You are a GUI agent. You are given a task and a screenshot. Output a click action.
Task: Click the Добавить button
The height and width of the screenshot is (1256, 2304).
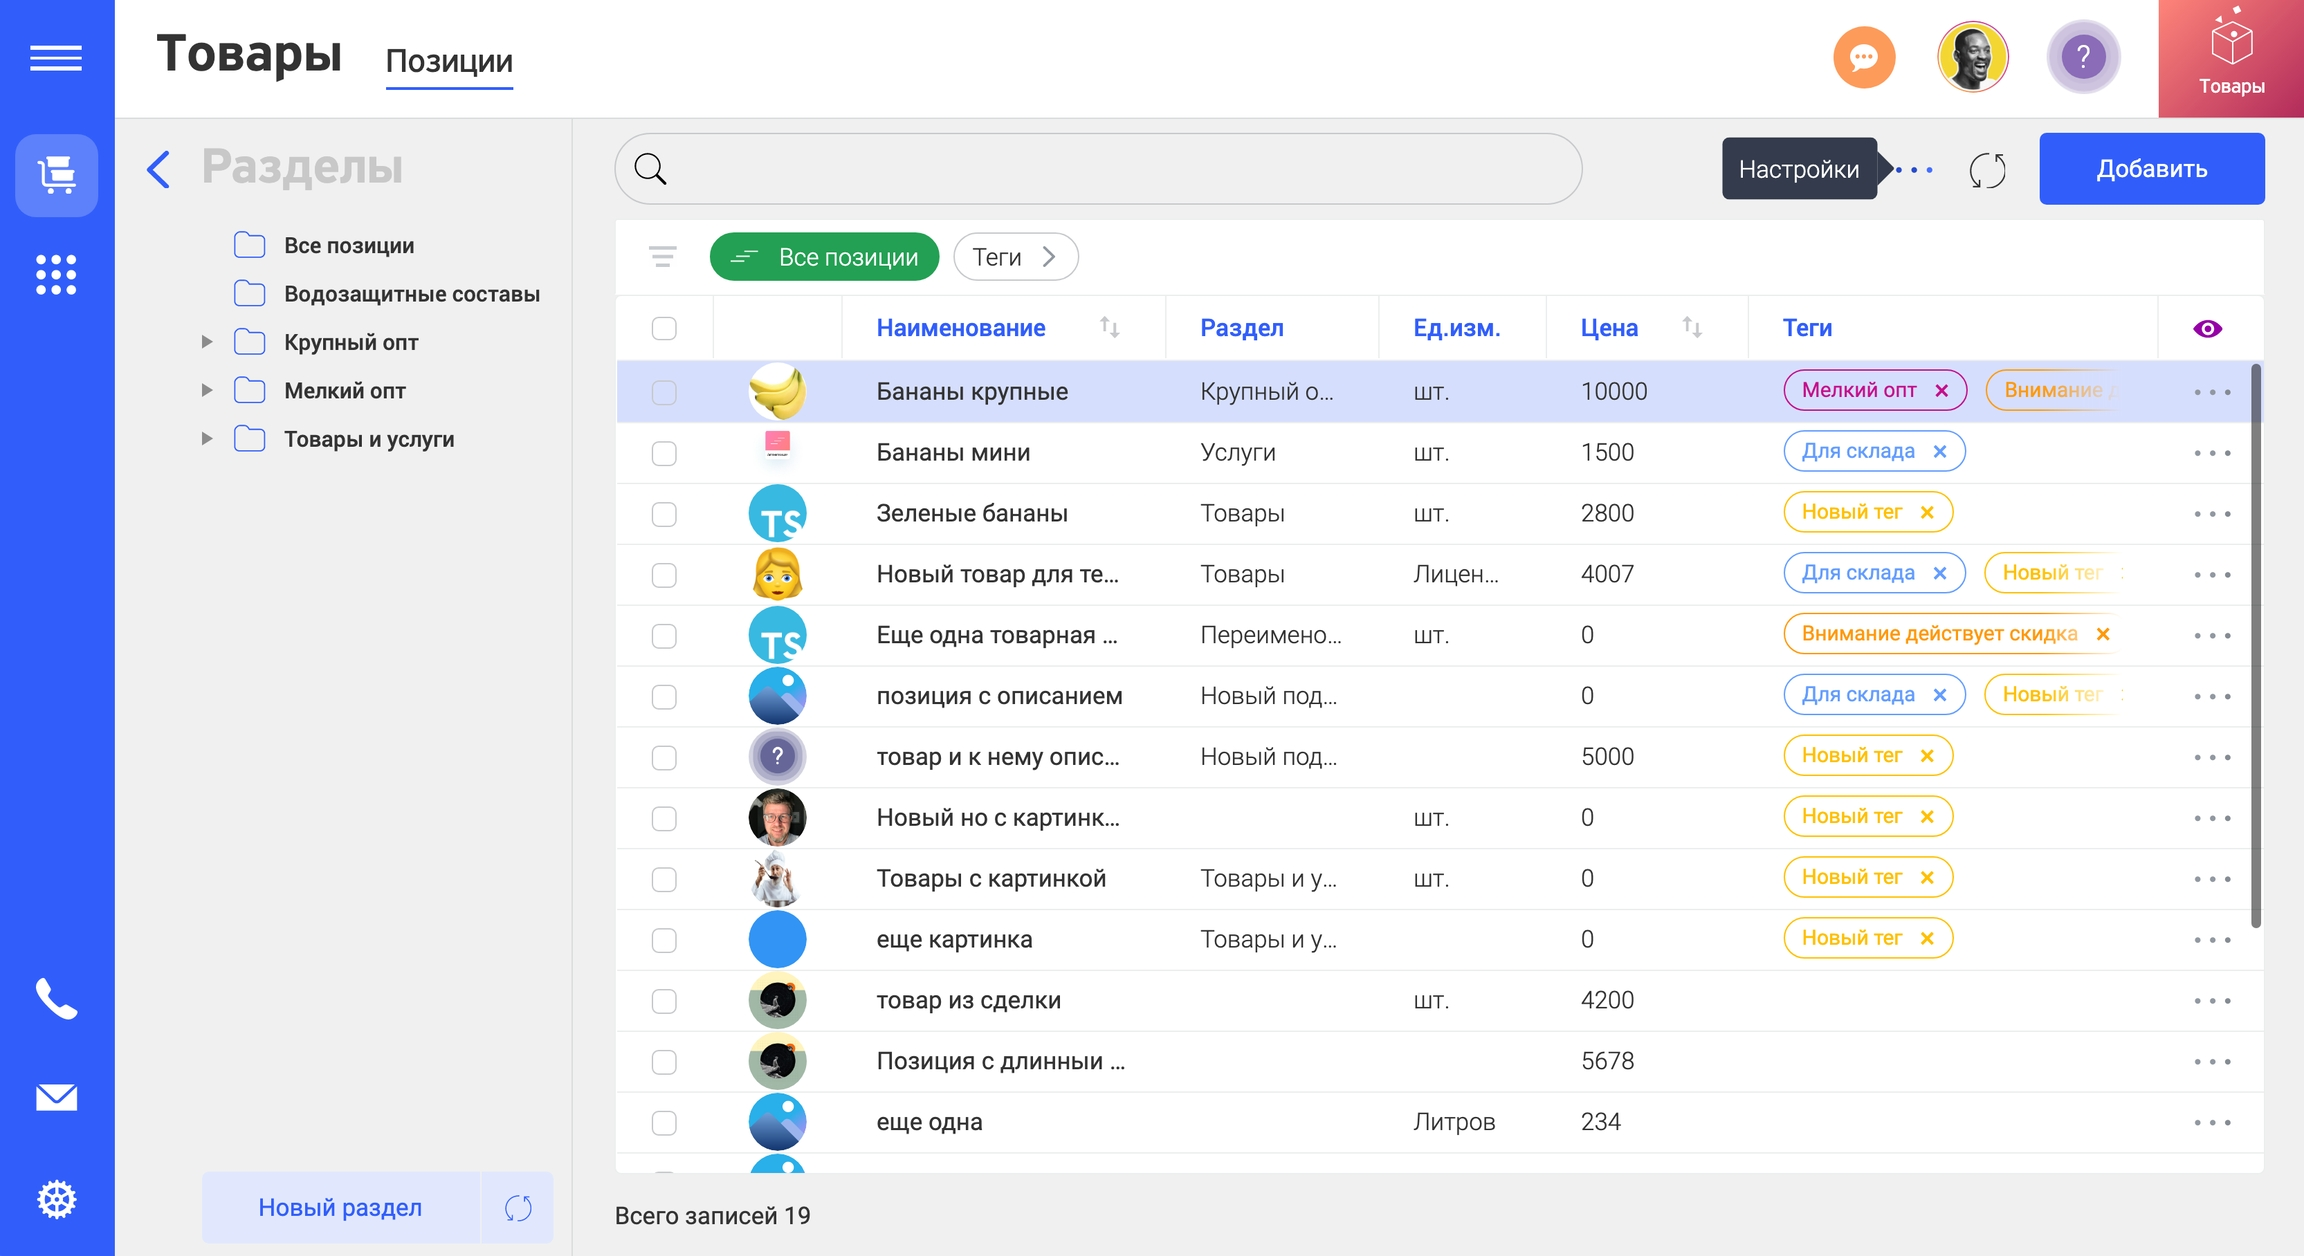point(2151,168)
